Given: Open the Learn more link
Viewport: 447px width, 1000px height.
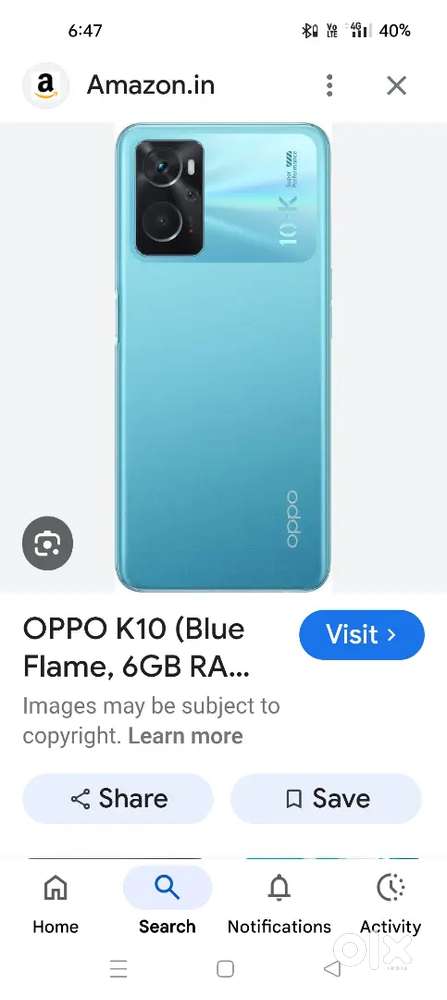Looking at the screenshot, I should click(186, 735).
